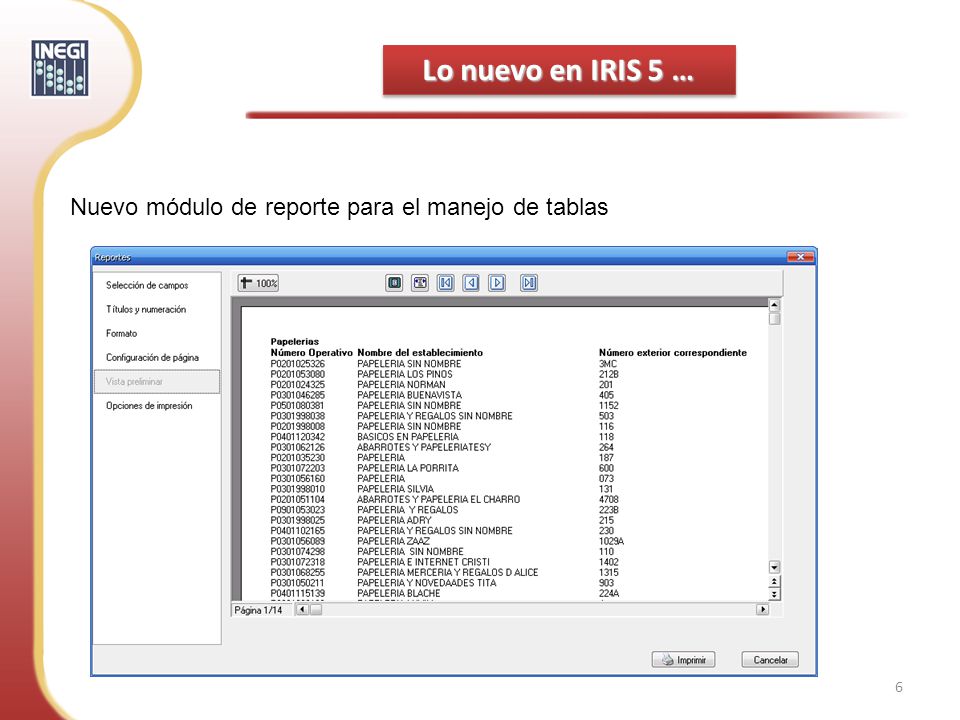Click PAPELERIA Y NOVEDAADES TITA entry
This screenshot has height=720, width=960.
(427, 582)
